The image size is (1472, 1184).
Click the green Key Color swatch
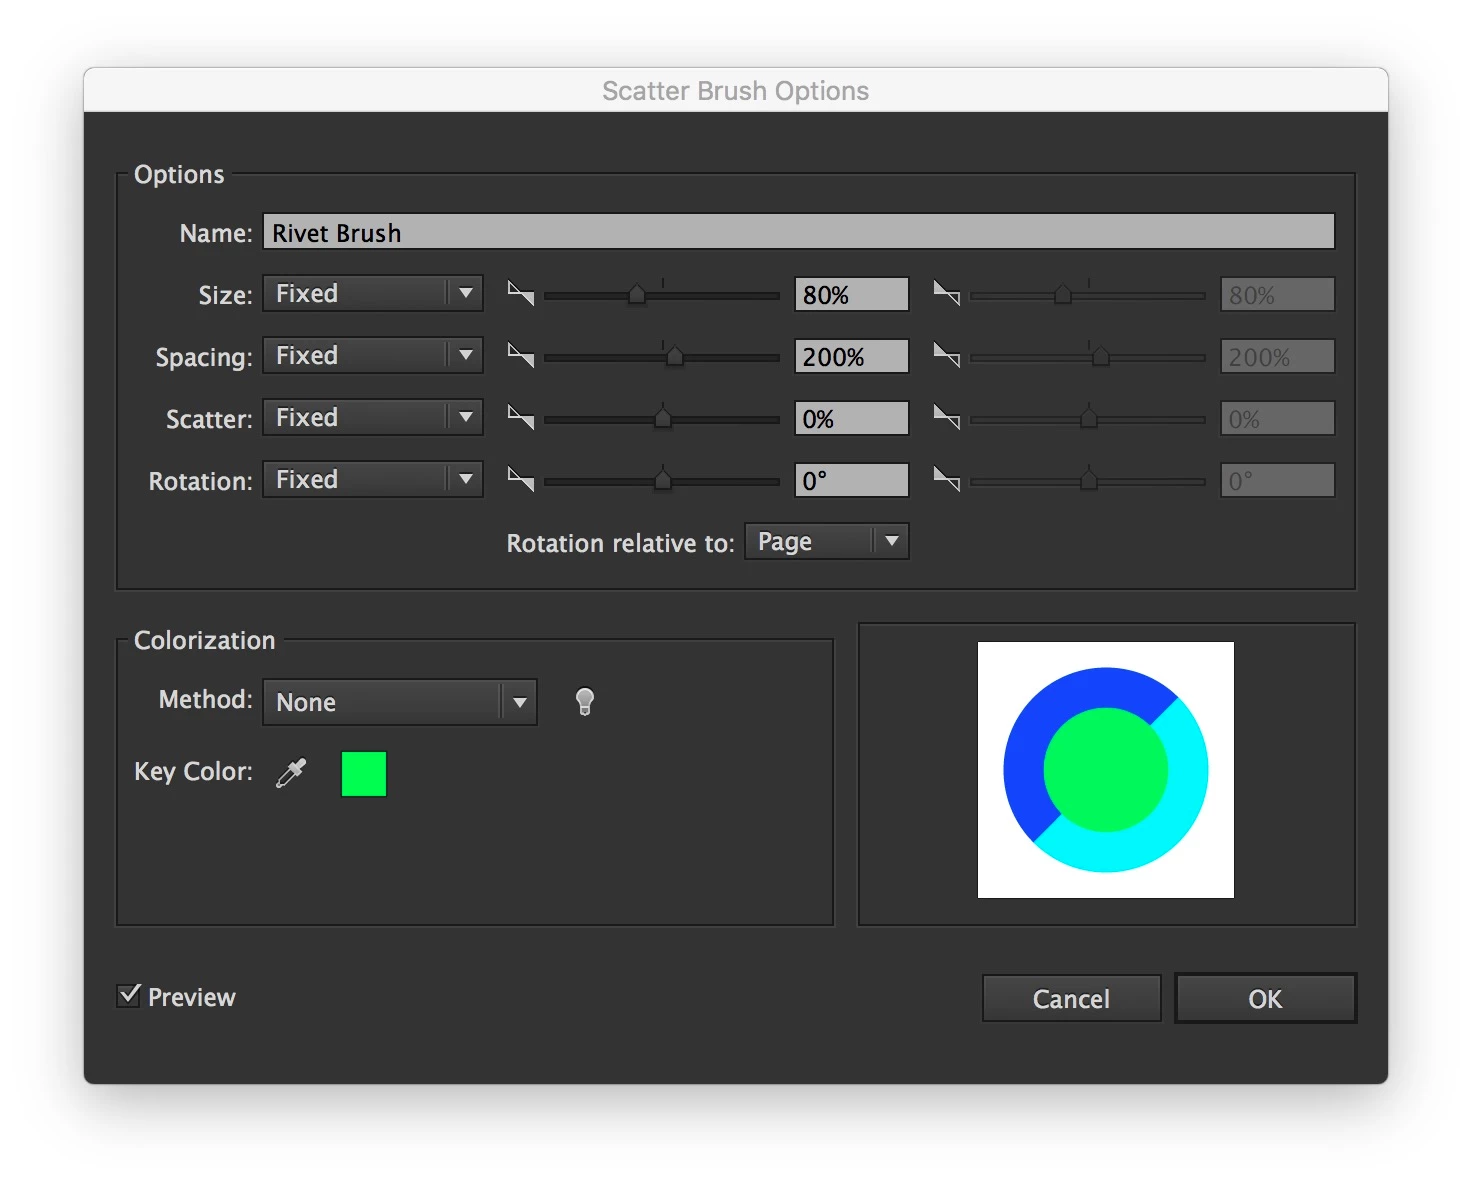(364, 774)
